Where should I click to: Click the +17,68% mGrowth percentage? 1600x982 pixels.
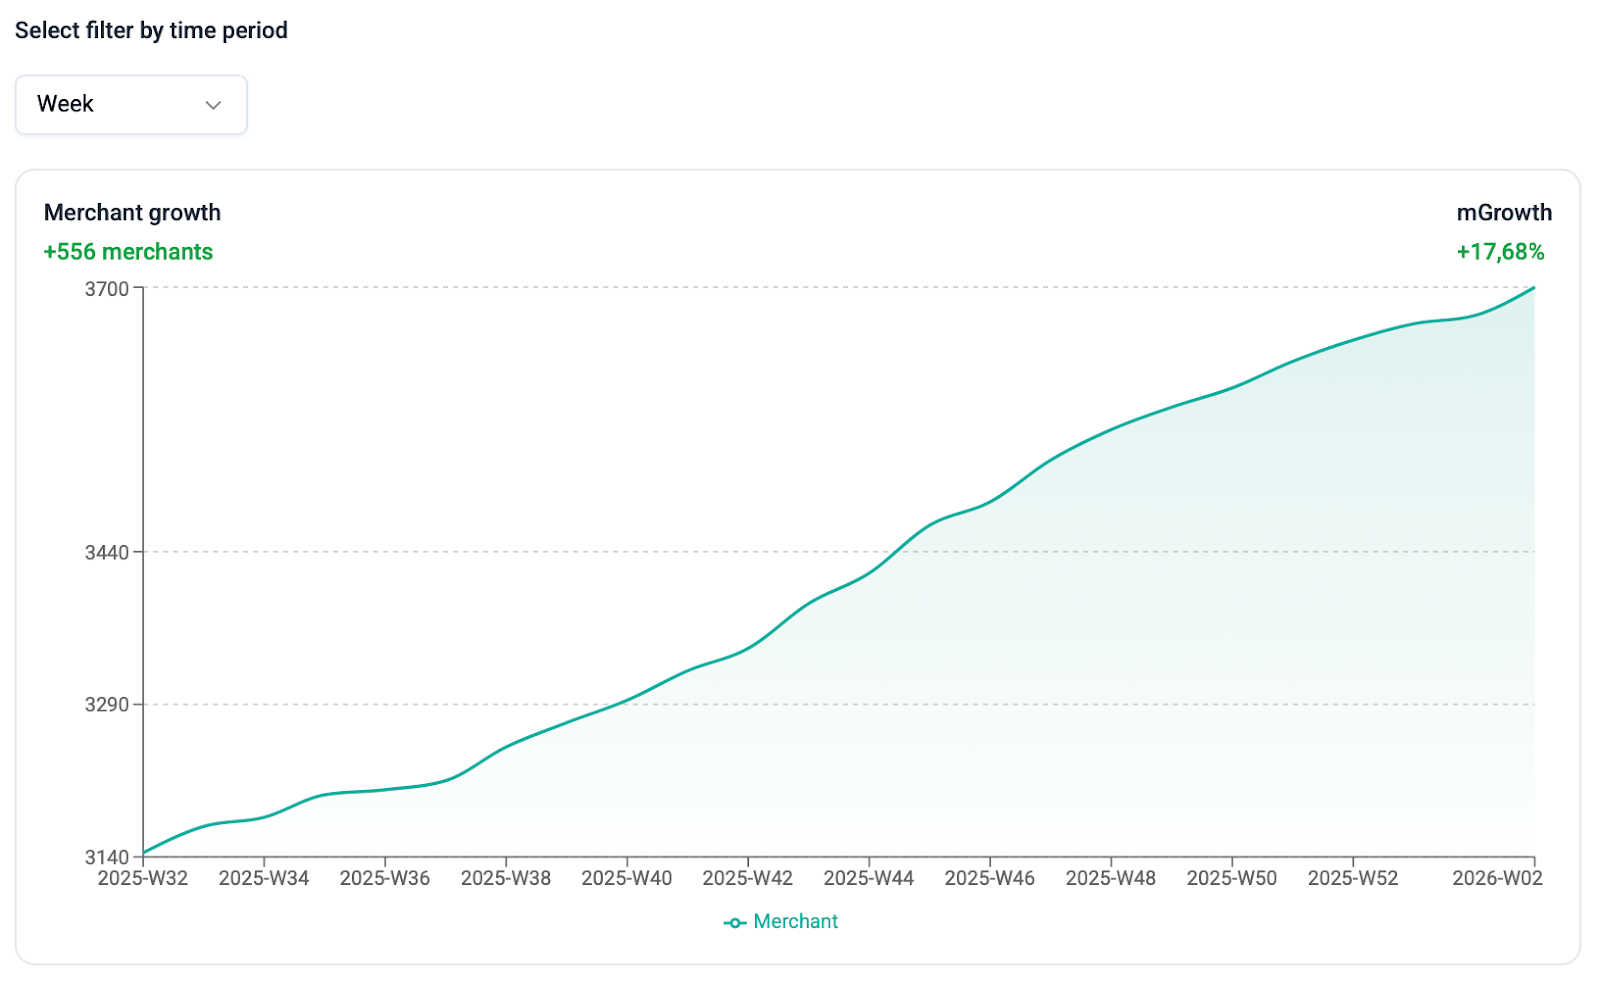1500,252
